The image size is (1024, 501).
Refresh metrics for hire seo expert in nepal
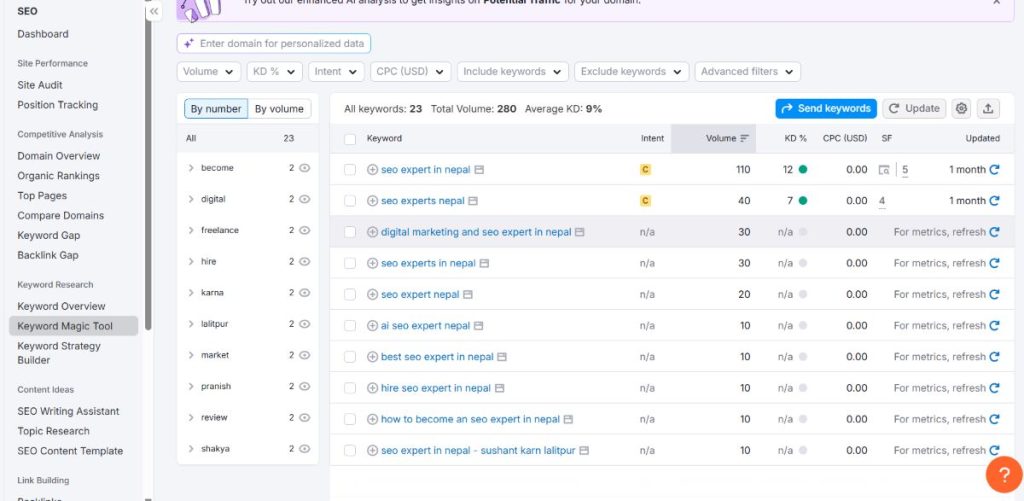tap(994, 388)
